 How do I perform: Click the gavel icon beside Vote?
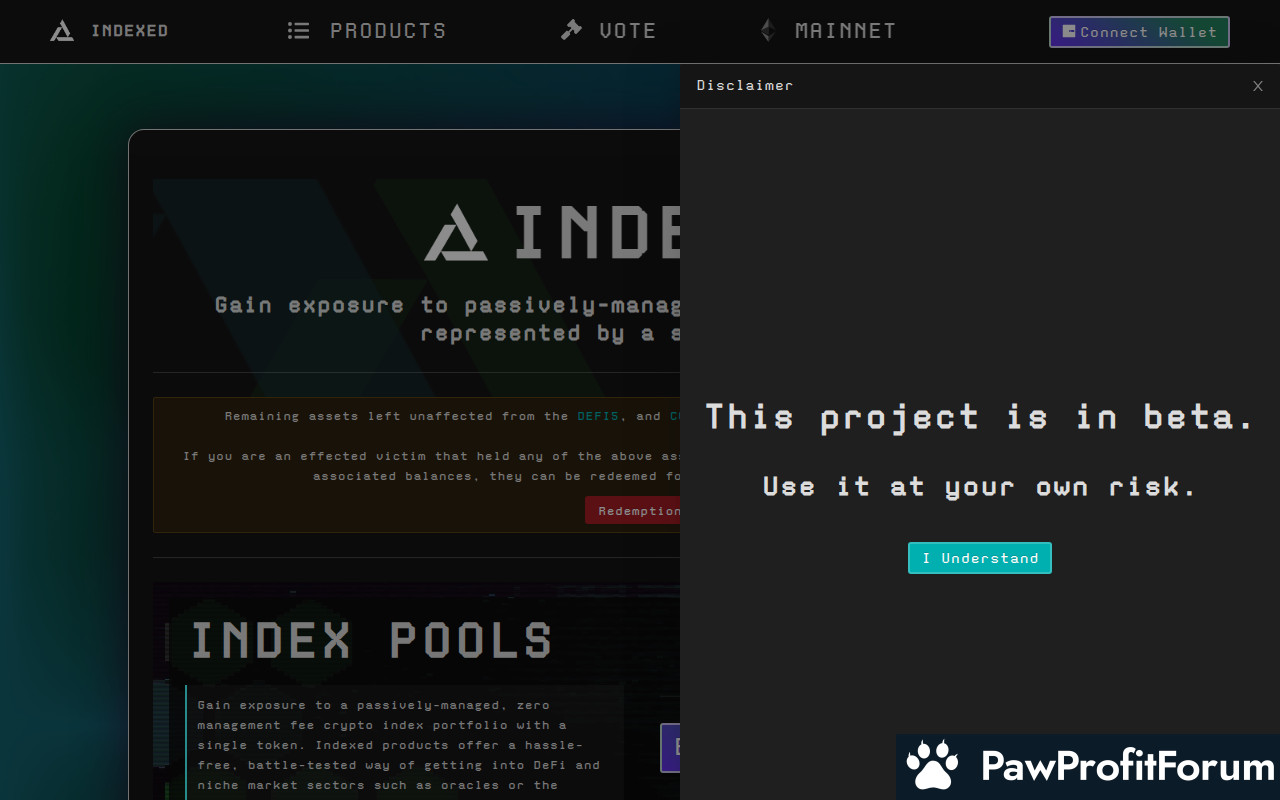click(x=571, y=31)
